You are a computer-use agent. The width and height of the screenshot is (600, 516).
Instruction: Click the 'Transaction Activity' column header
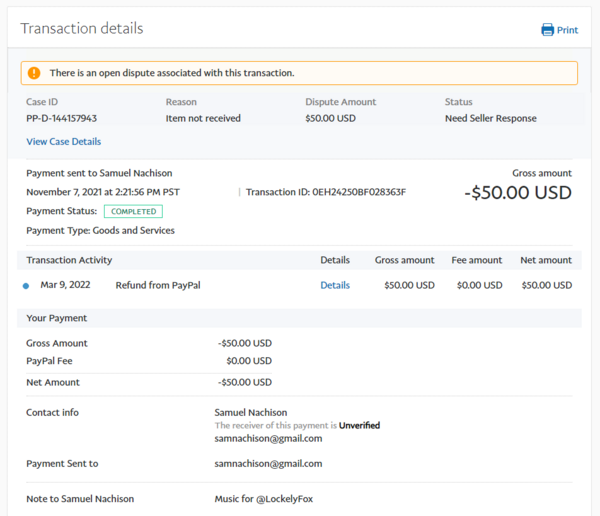coord(69,260)
